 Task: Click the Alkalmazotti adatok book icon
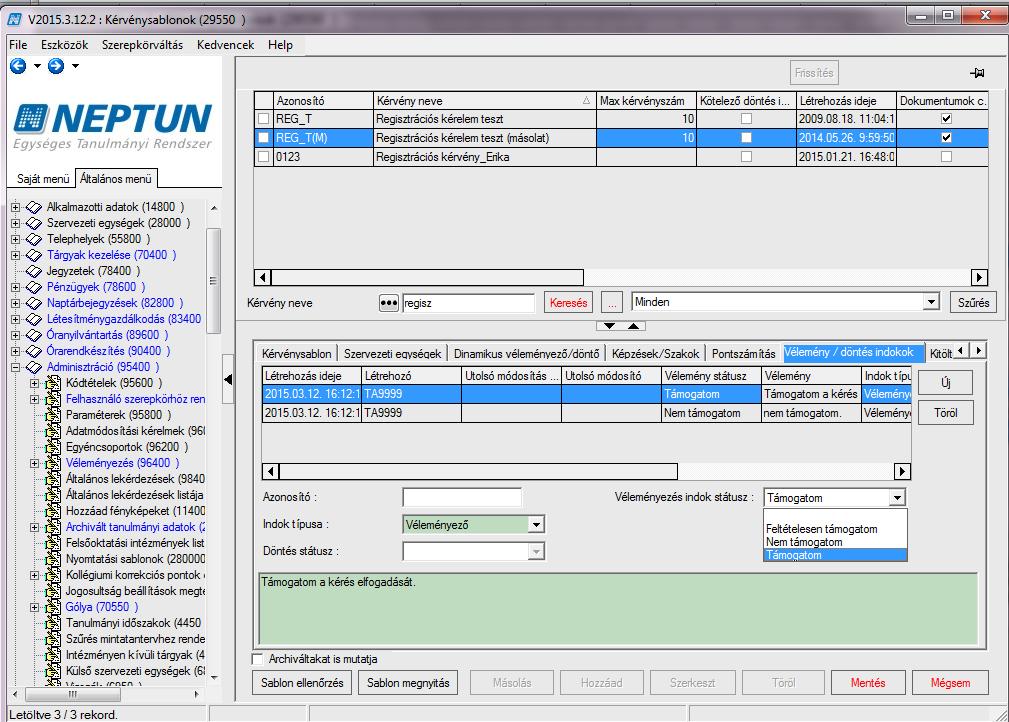(x=34, y=207)
